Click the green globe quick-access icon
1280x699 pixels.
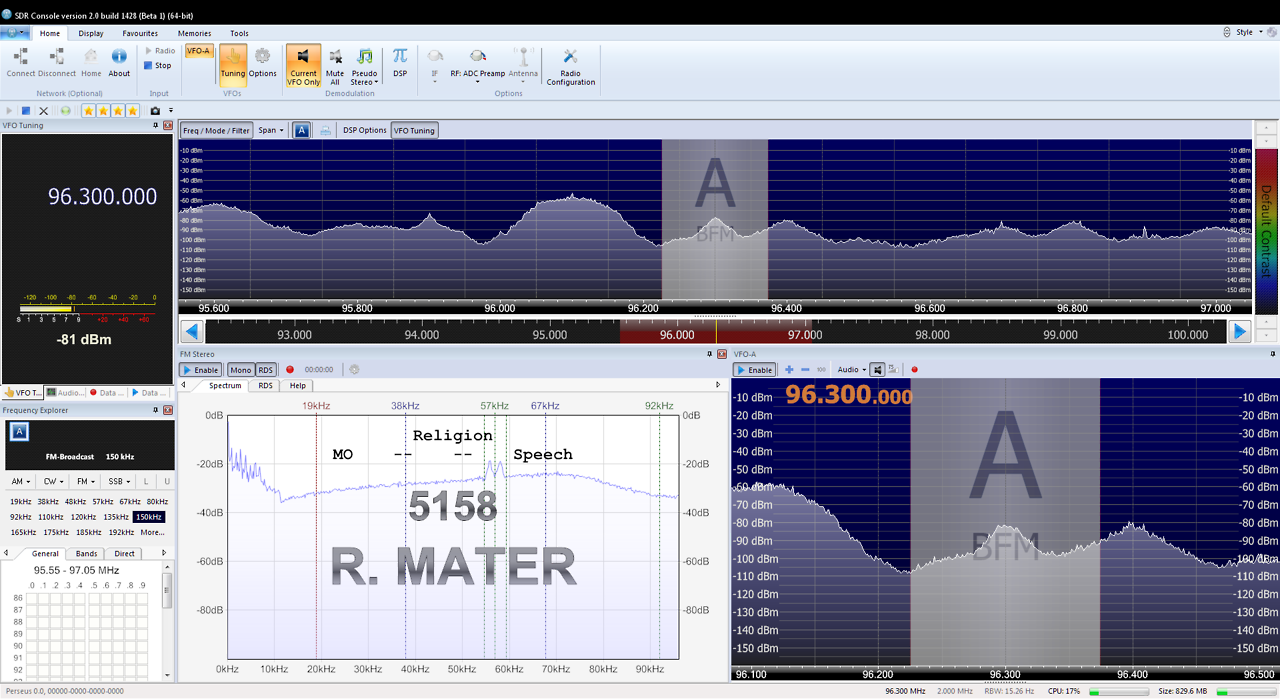click(x=65, y=110)
